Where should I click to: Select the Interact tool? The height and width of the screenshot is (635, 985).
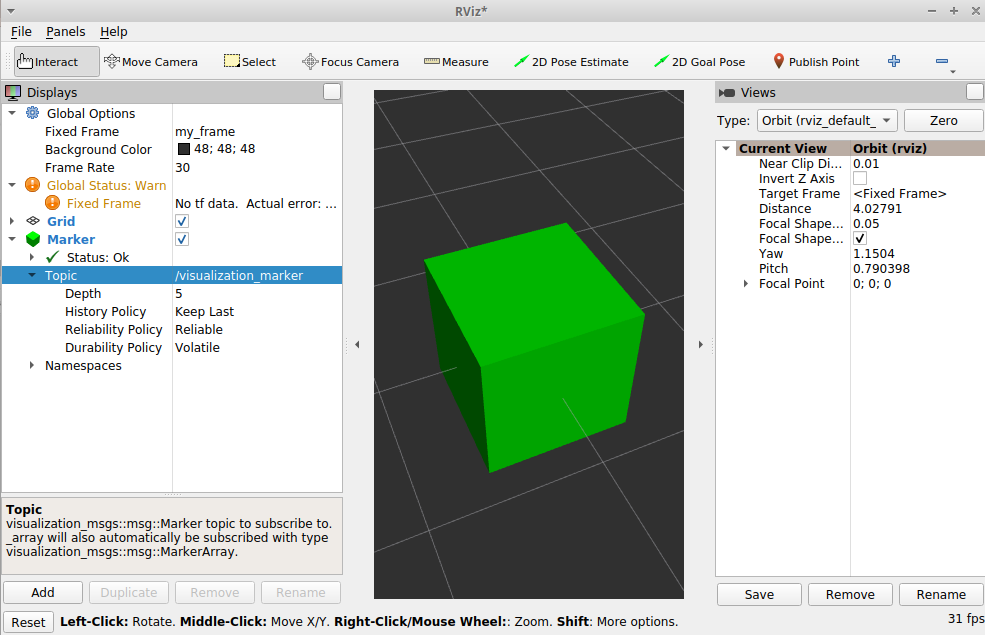[x=57, y=62]
